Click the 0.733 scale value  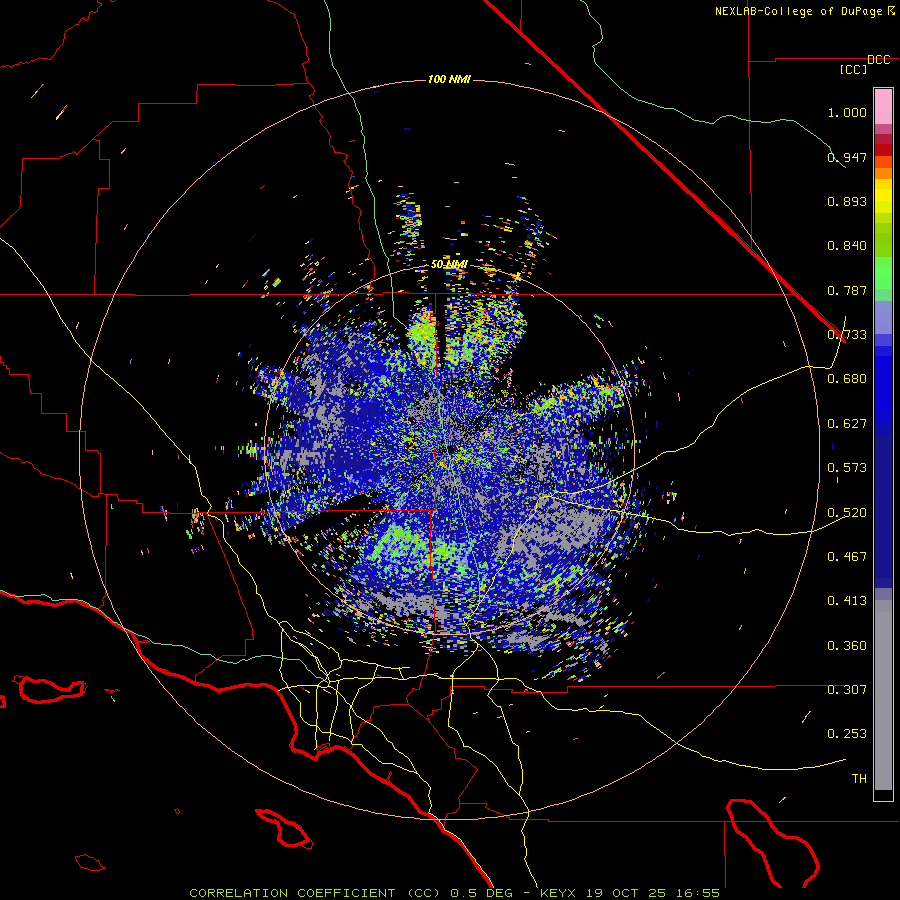847,335
